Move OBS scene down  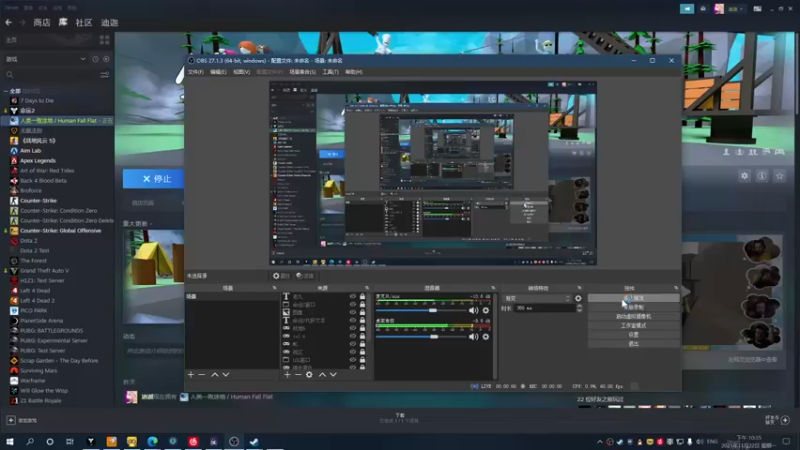pyautogui.click(x=226, y=374)
